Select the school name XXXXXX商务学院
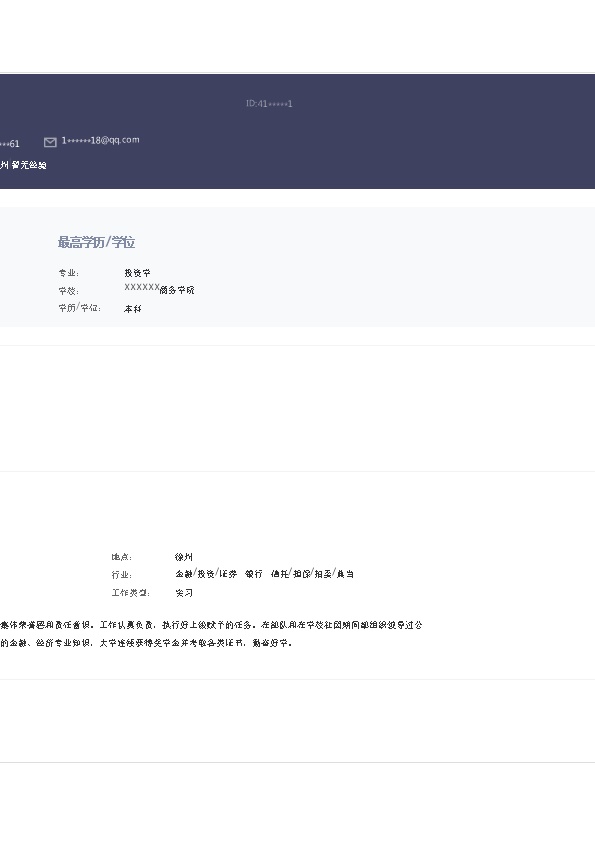This screenshot has width=595, height=842. pyautogui.click(x=159, y=289)
